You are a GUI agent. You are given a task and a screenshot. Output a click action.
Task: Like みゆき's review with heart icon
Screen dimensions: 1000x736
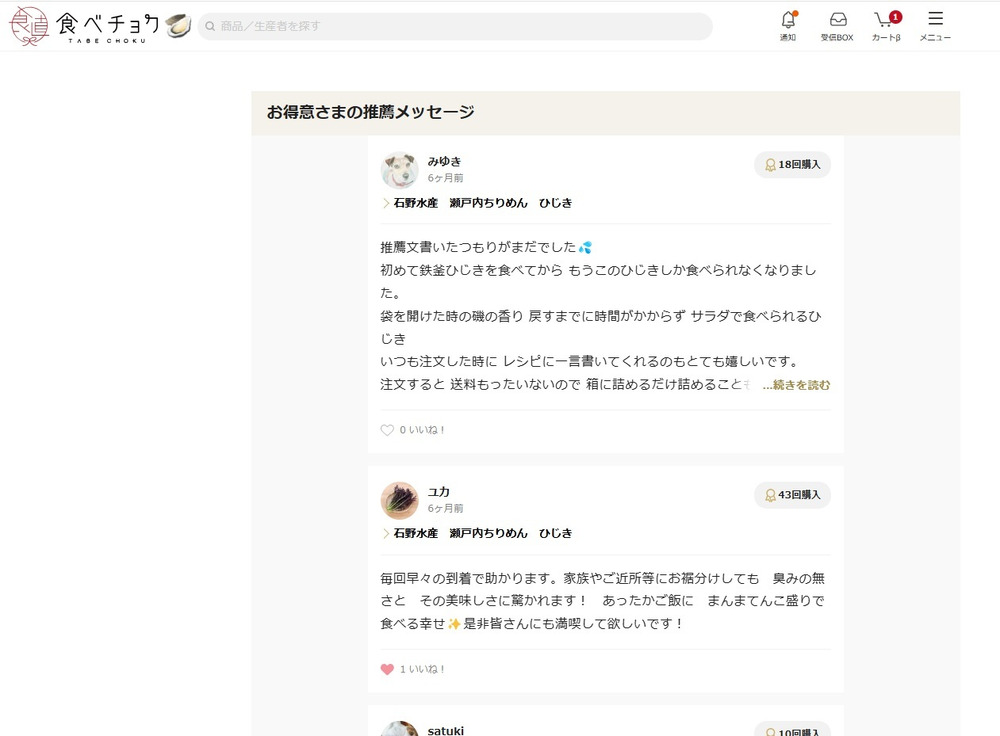[x=387, y=430]
